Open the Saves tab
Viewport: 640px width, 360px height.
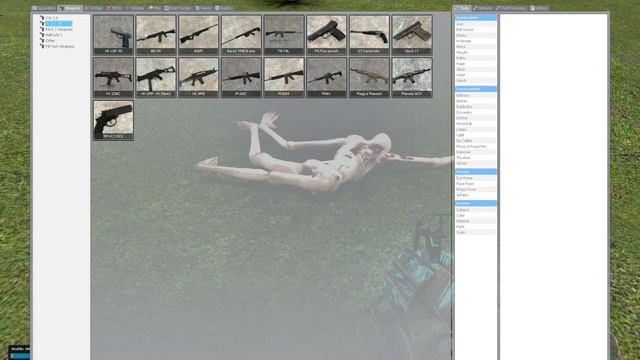click(203, 8)
